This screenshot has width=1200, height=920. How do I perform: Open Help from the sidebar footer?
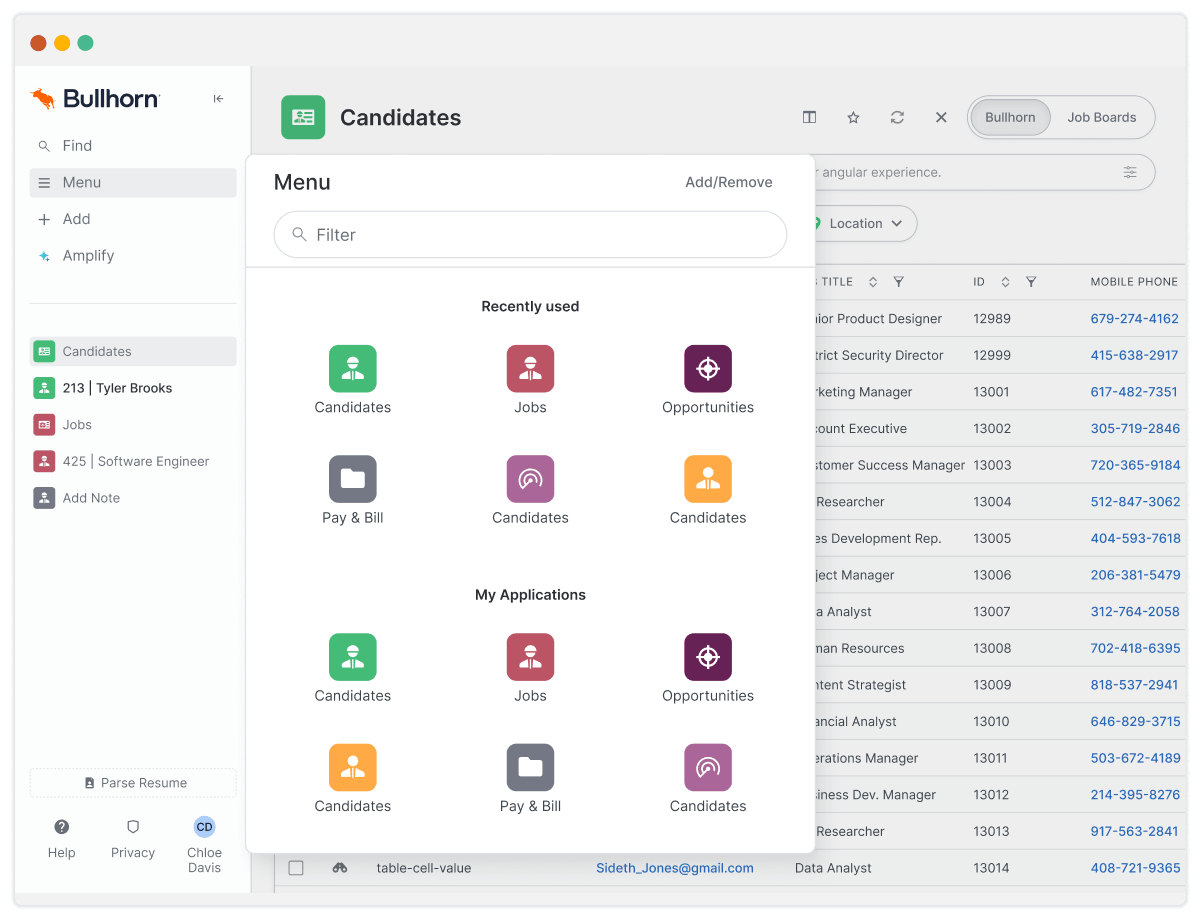62,838
